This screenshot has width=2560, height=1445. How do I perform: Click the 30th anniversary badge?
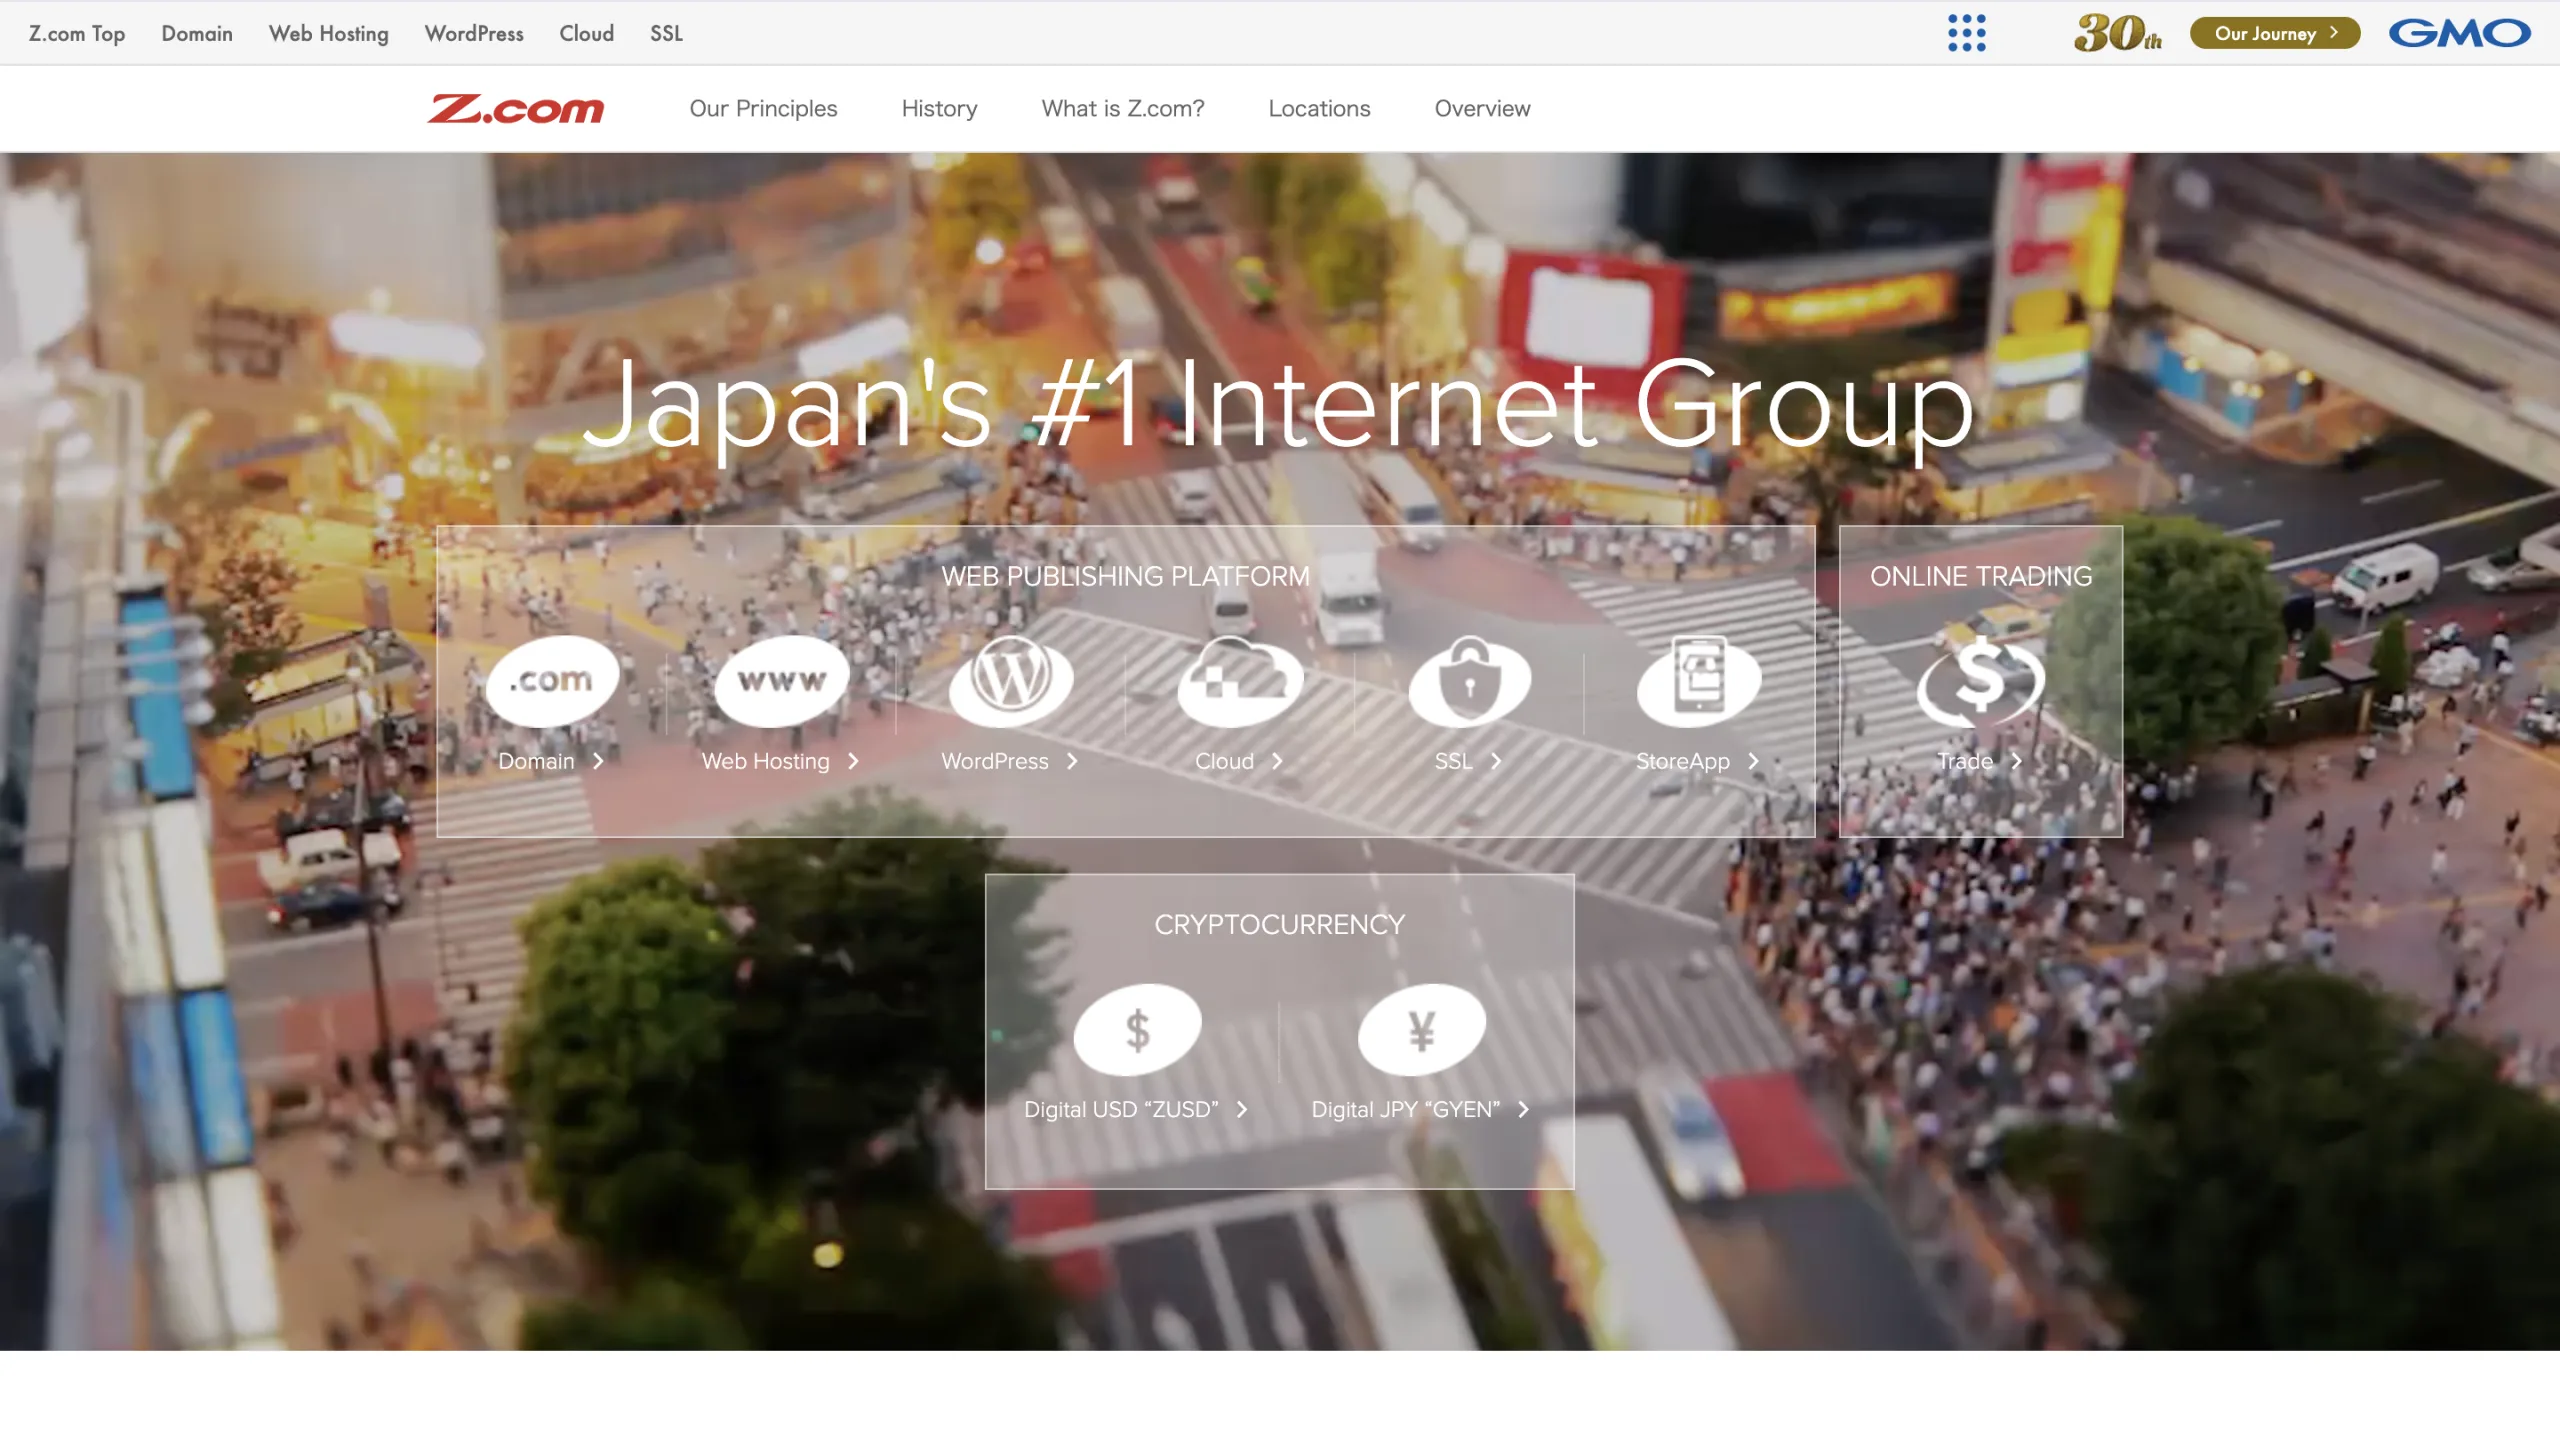(2117, 33)
